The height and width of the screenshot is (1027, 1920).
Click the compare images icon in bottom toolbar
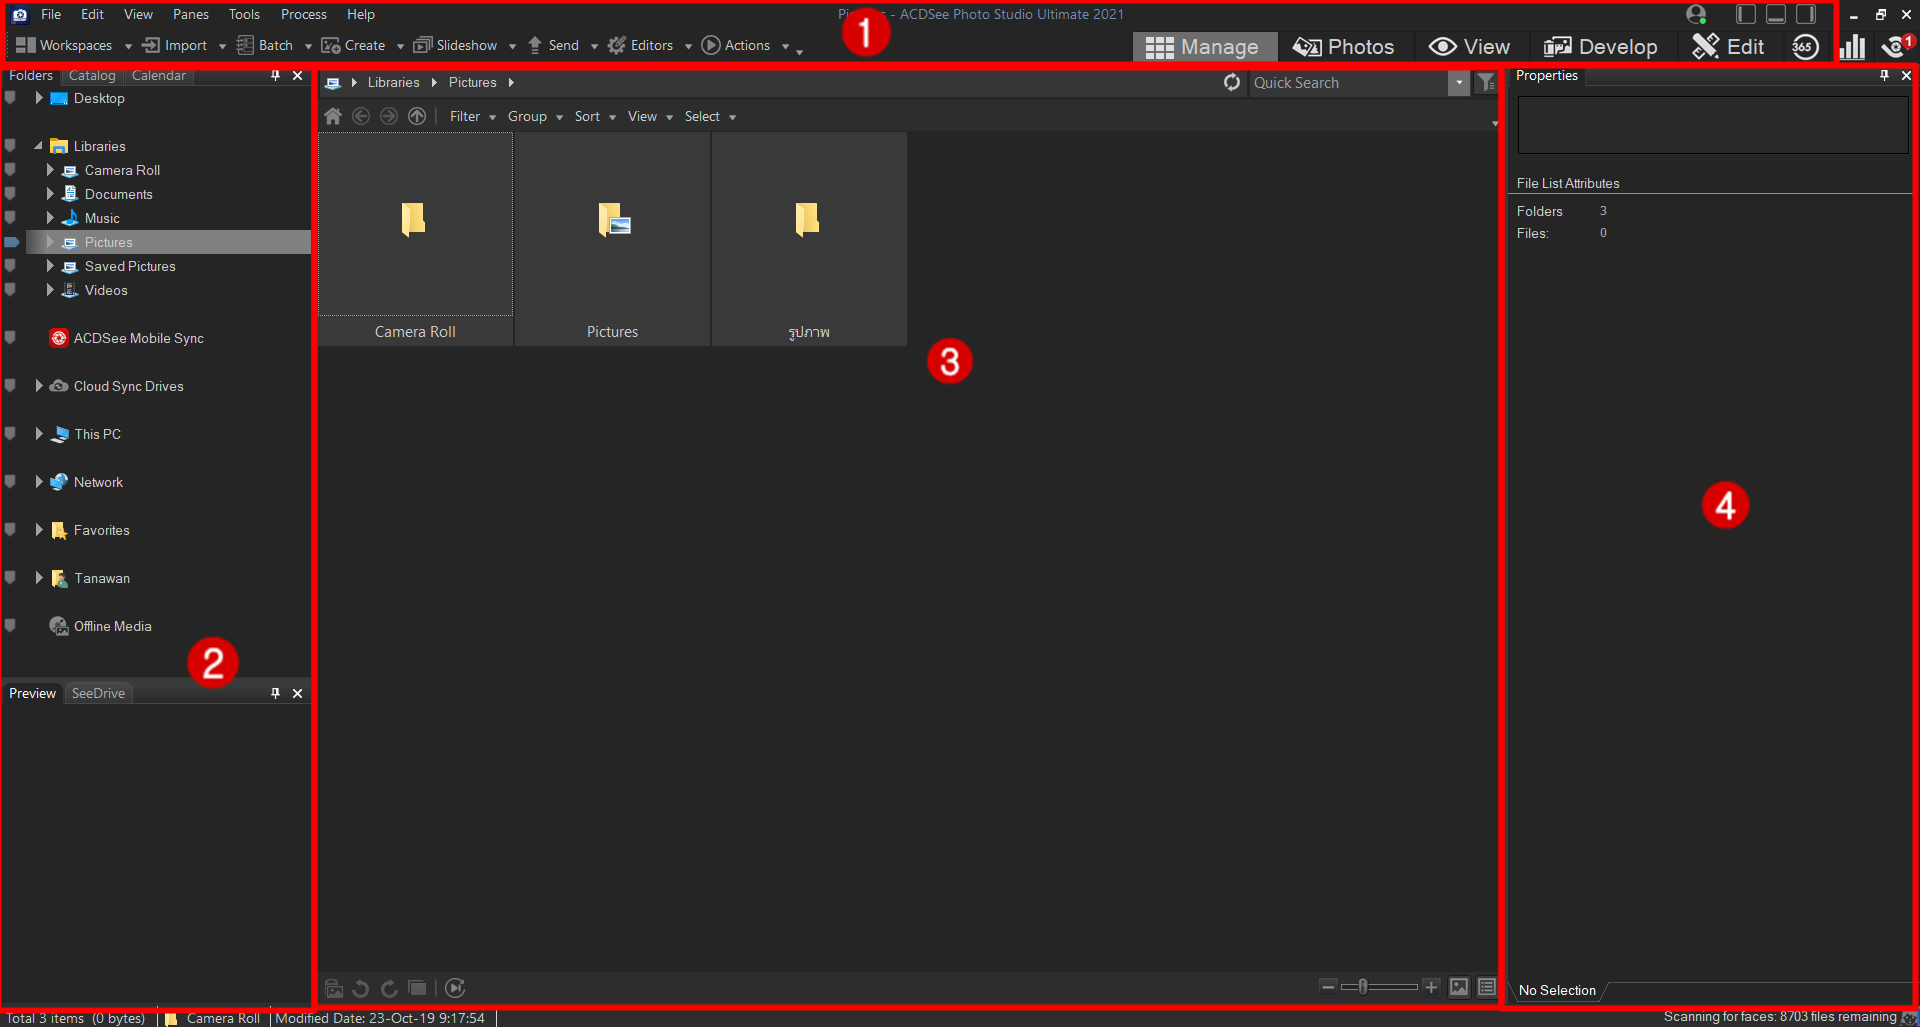tap(417, 988)
